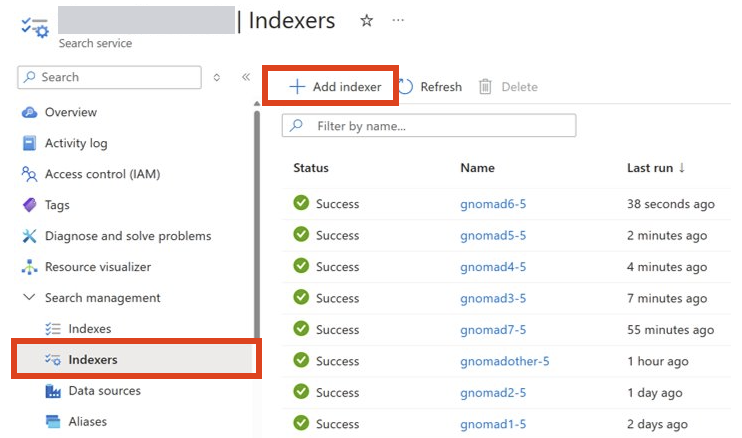Click the Last run column header text
Viewport: 742px width, 438px height.
(x=650, y=168)
